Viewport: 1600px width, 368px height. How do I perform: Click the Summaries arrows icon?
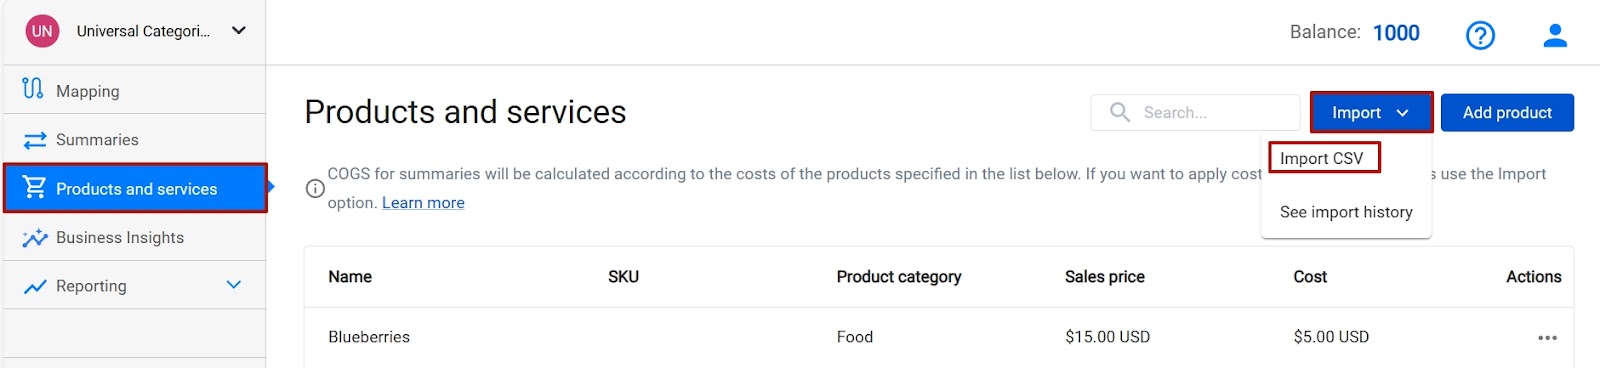tap(35, 140)
